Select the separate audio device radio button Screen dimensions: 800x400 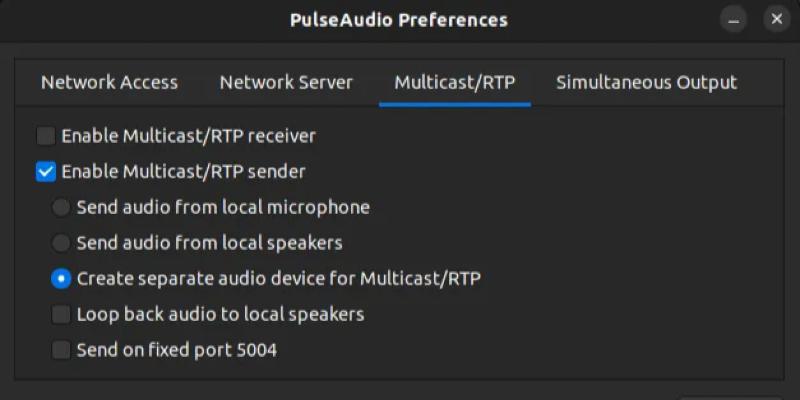(x=62, y=278)
